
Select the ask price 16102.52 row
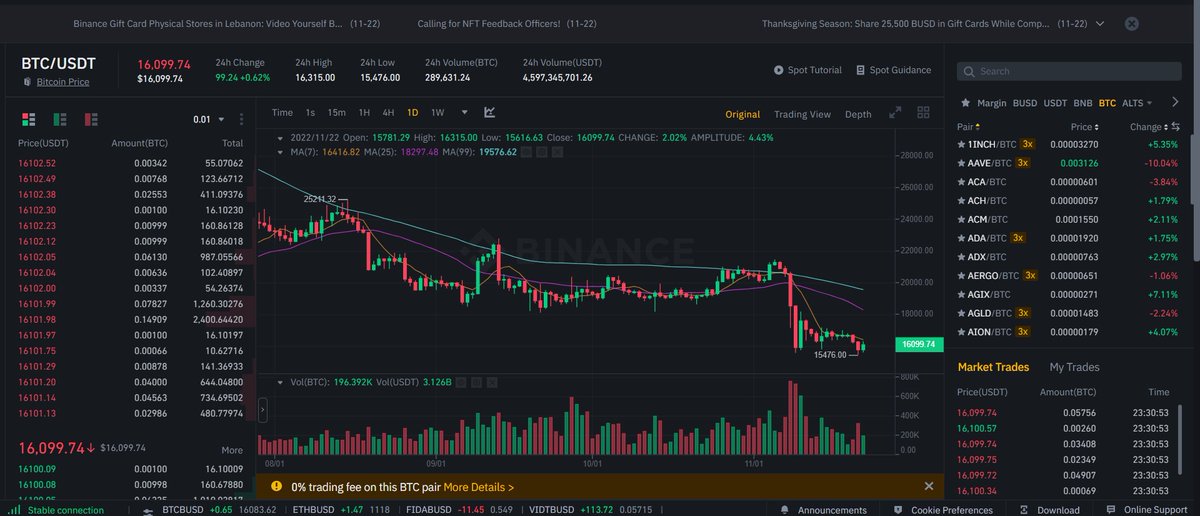click(132, 162)
